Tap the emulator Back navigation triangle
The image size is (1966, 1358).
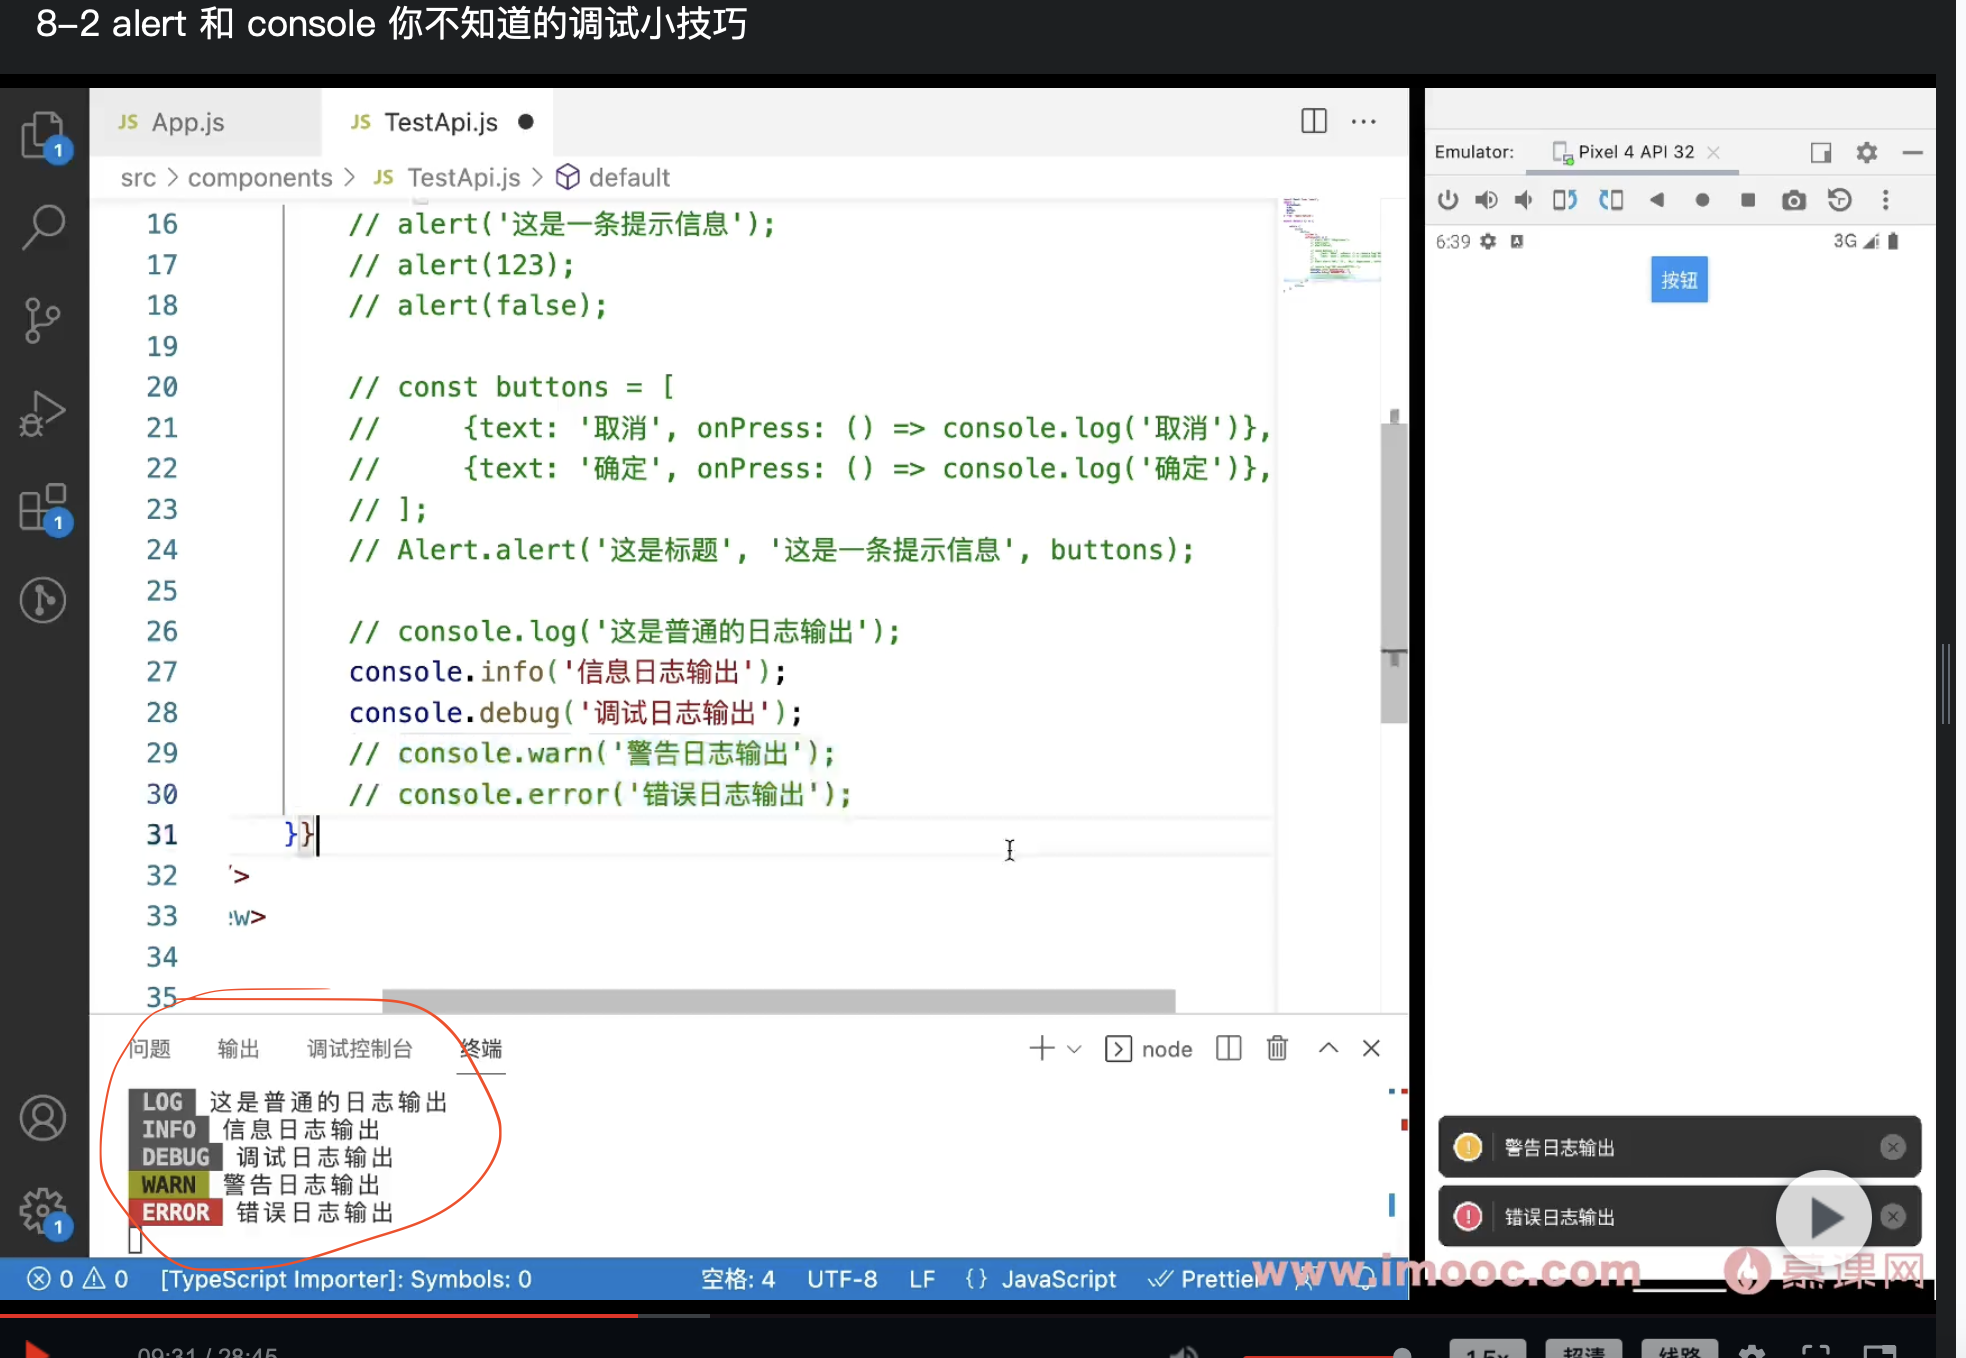coord(1656,200)
